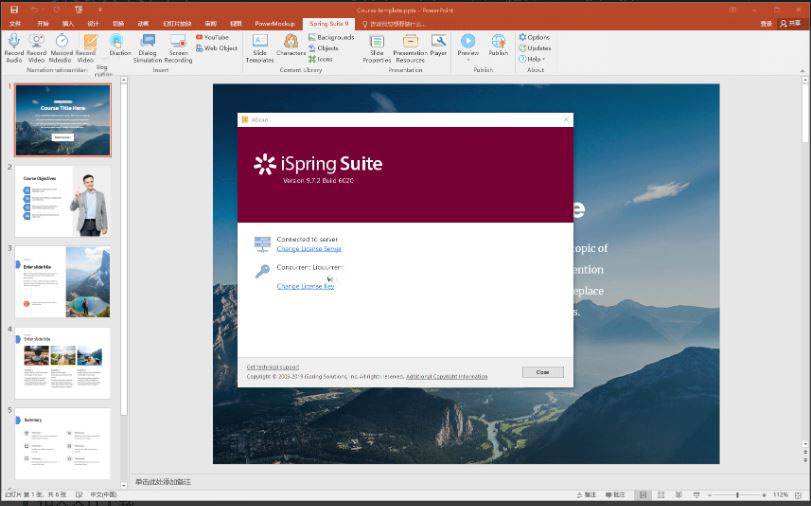Click the zoom in plus button

coord(764,495)
